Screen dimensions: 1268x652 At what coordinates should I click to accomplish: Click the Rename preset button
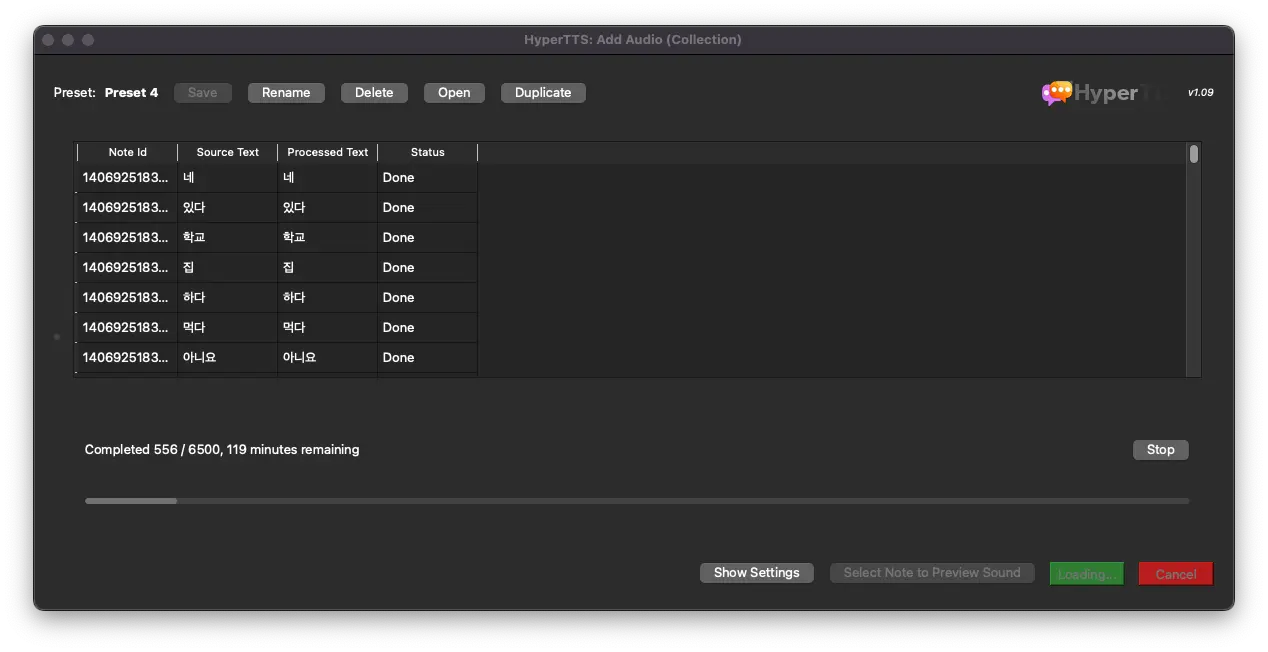pyautogui.click(x=286, y=93)
